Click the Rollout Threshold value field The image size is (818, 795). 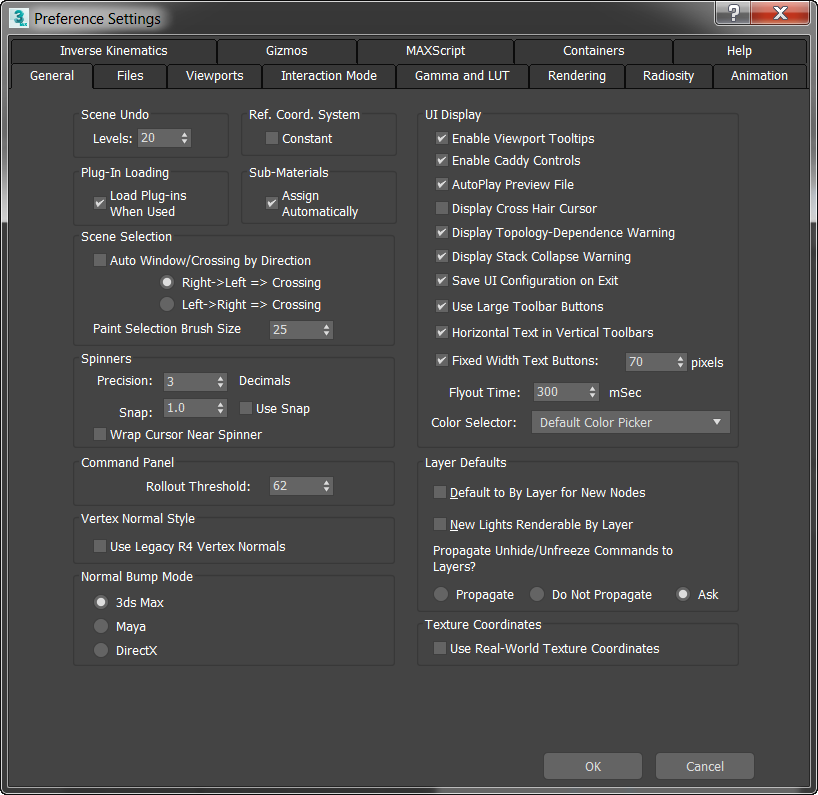[296, 486]
